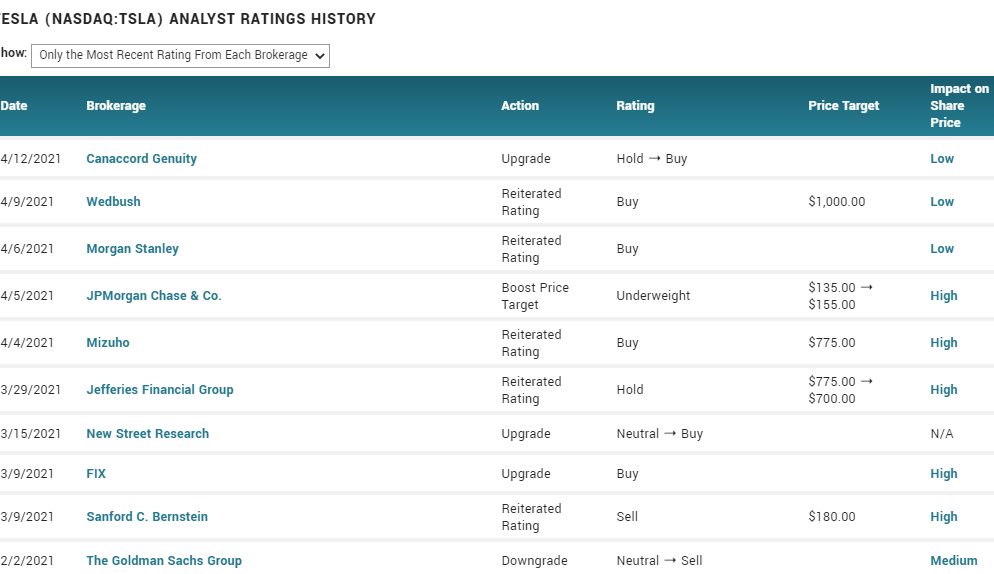Viewport: 994px width, 574px height.
Task: Open The Goldman Sachs Group link
Action: 164,561
